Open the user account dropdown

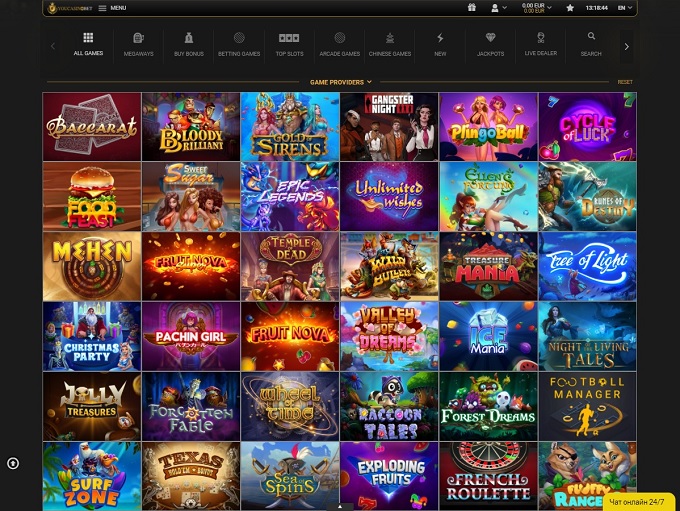(496, 7)
